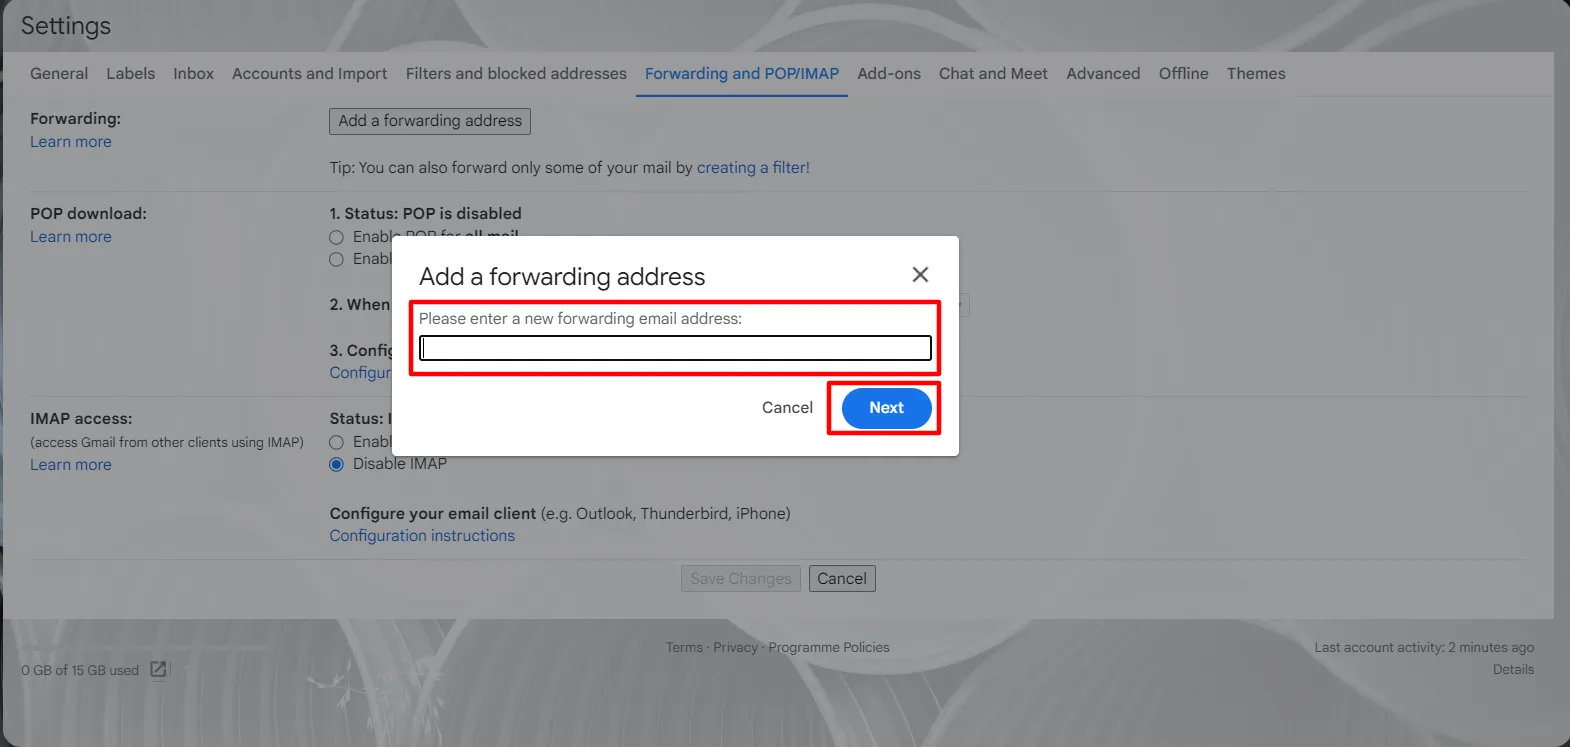This screenshot has width=1570, height=747.
Task: Select Forwarding and POP/IMAP tab
Action: tap(742, 74)
